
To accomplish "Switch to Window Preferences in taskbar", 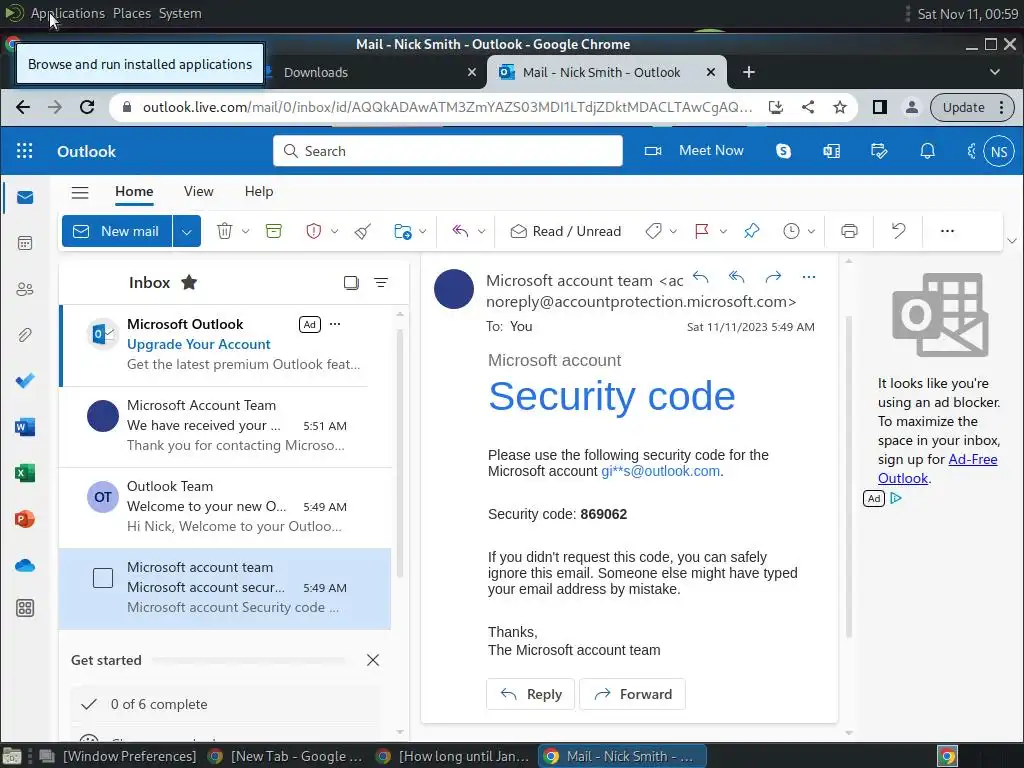I will point(118,756).
